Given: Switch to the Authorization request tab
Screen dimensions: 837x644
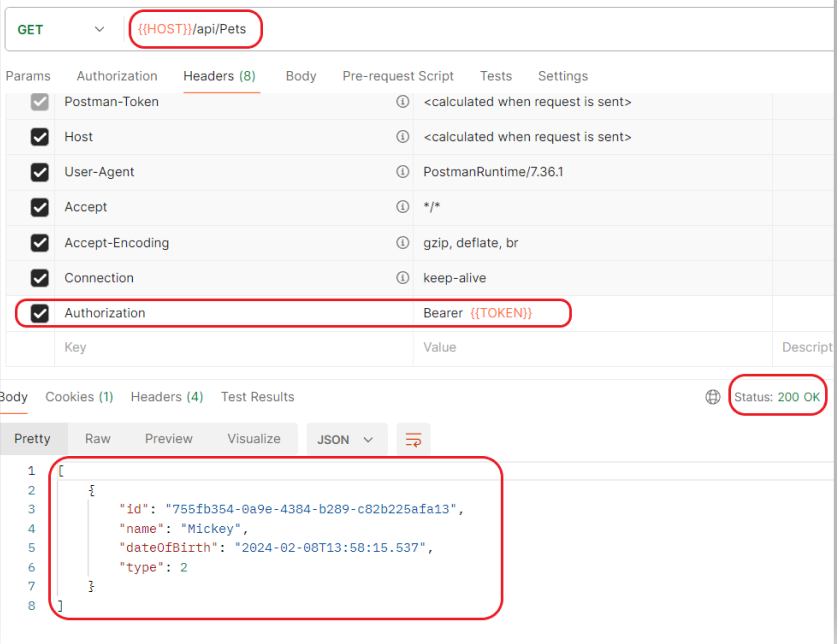Looking at the screenshot, I should click(x=117, y=76).
